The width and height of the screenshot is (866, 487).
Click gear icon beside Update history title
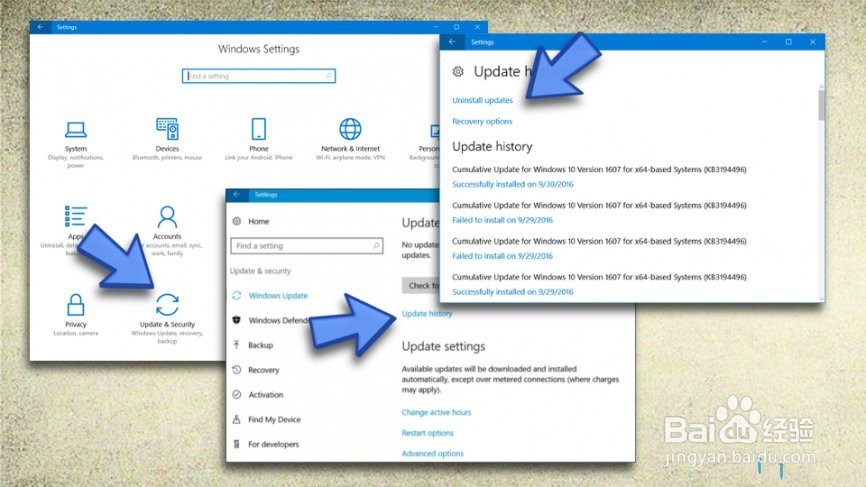pyautogui.click(x=458, y=71)
